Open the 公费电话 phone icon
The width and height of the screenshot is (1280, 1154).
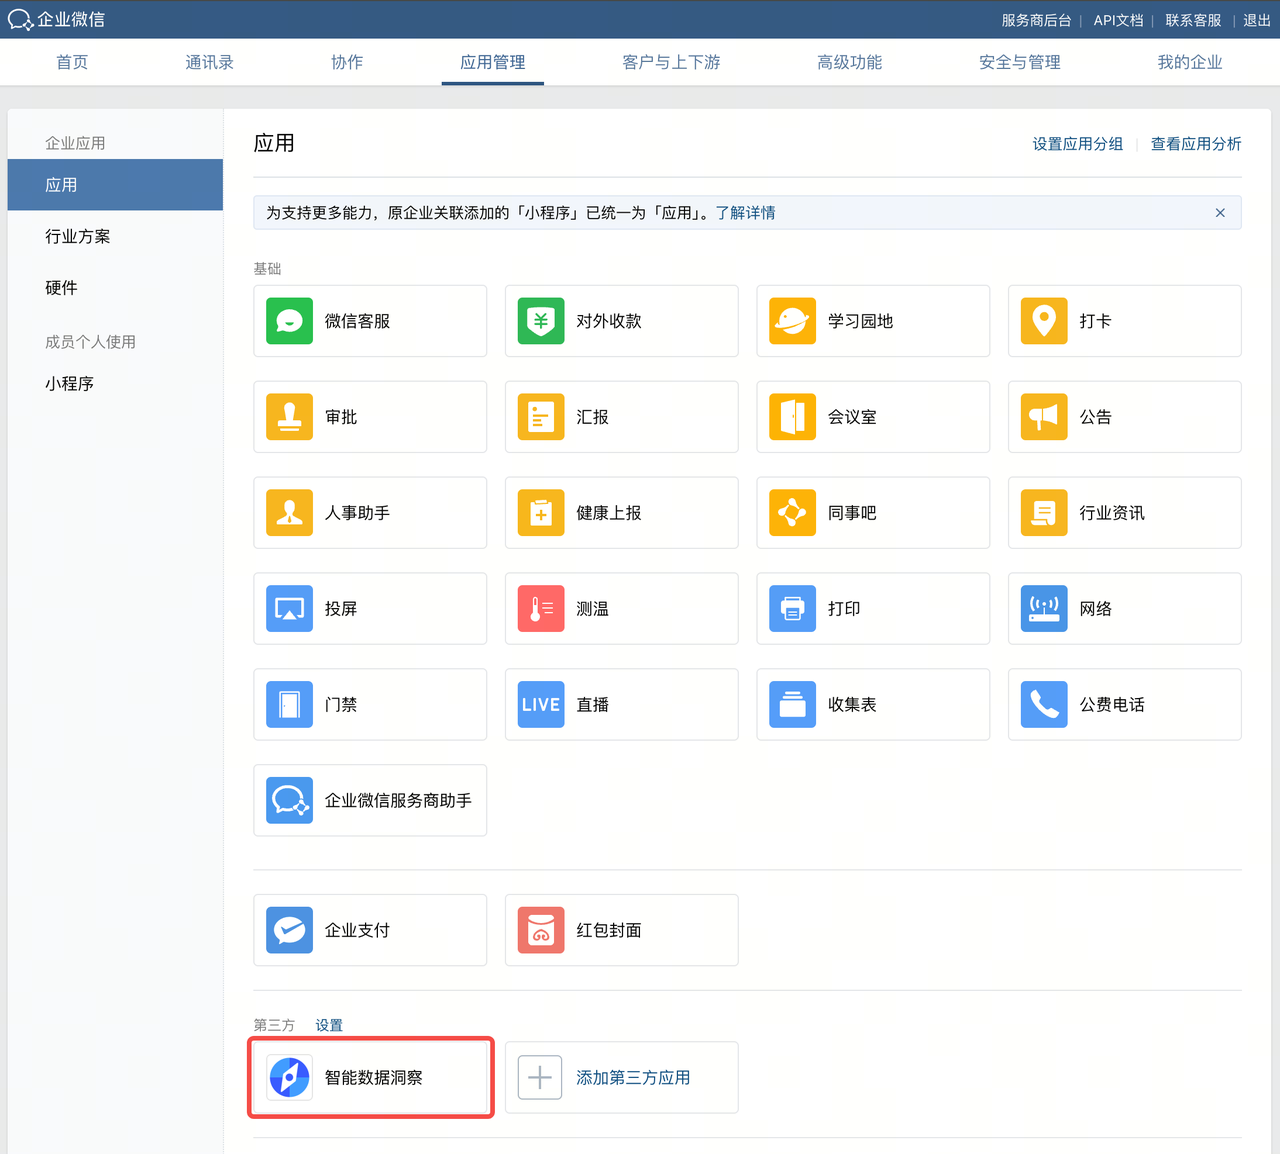1044,705
